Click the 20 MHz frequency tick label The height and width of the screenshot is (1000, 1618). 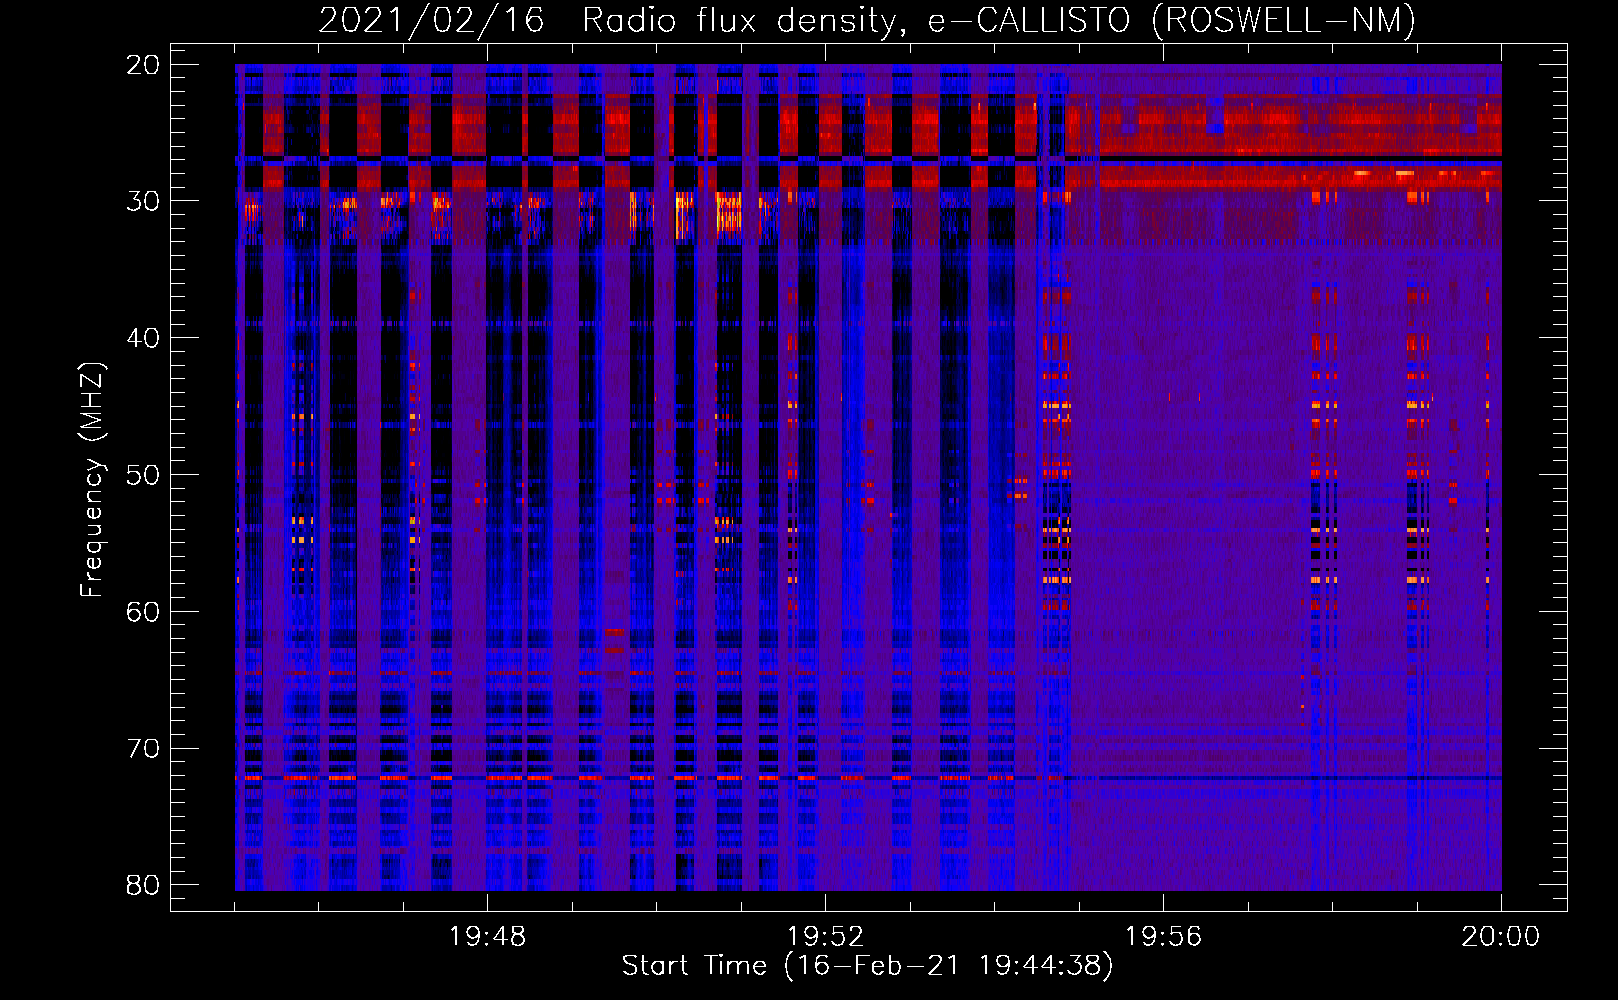point(143,65)
